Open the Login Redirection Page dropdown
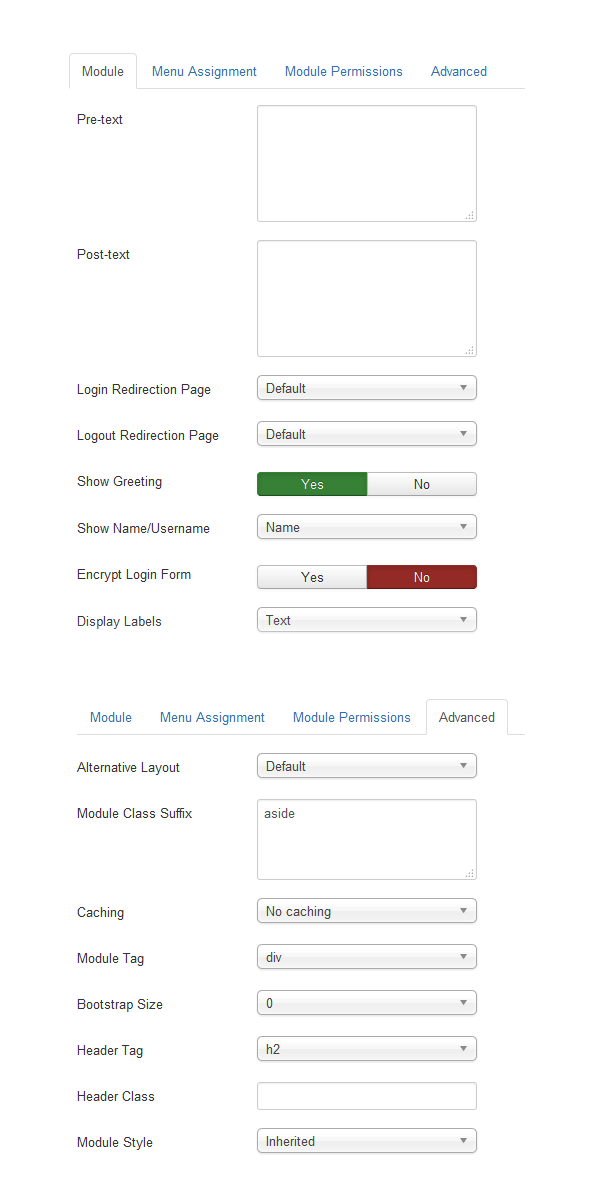The image size is (590, 1200). (x=367, y=388)
